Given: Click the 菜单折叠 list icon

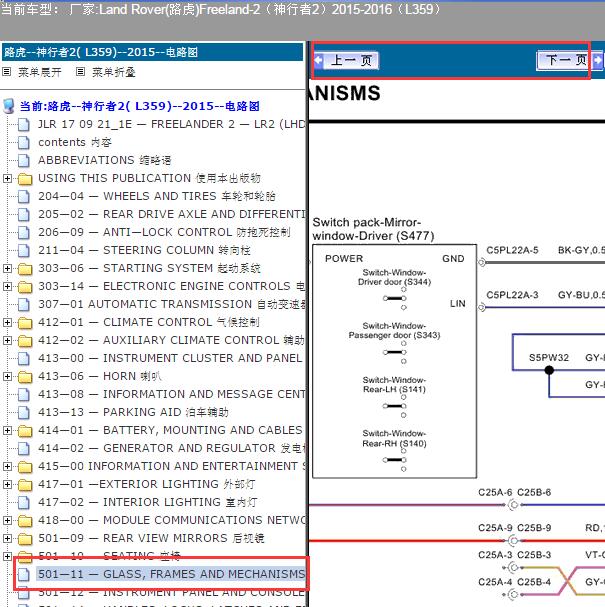Looking at the screenshot, I should pyautogui.click(x=80, y=72).
